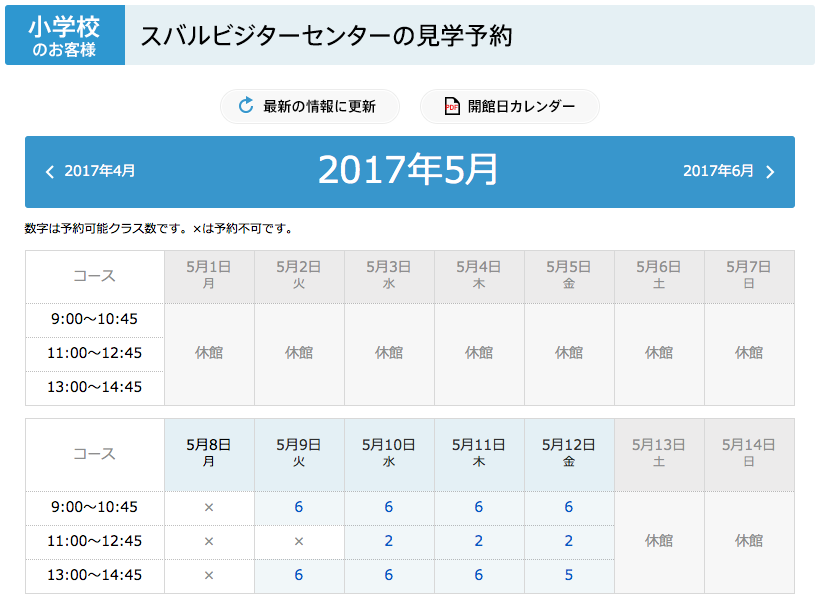Click 11:00〜12:45 row label in second week
Viewport: 835px width, 605px height.
94,541
